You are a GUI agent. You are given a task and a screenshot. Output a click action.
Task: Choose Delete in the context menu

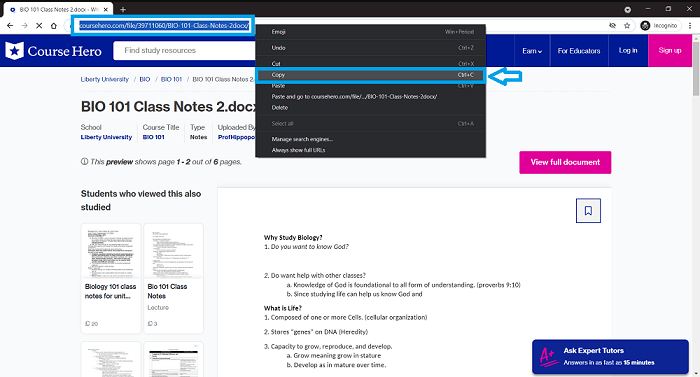click(x=370, y=108)
